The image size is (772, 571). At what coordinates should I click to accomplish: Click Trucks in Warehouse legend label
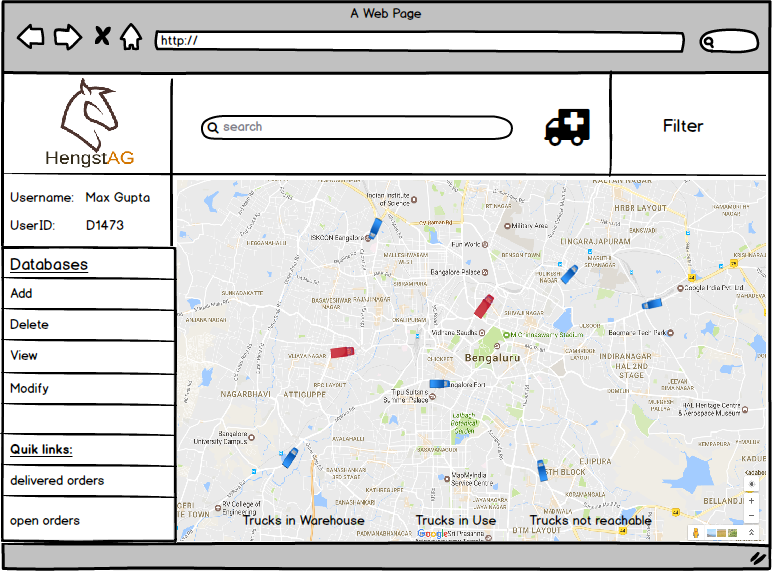point(304,520)
